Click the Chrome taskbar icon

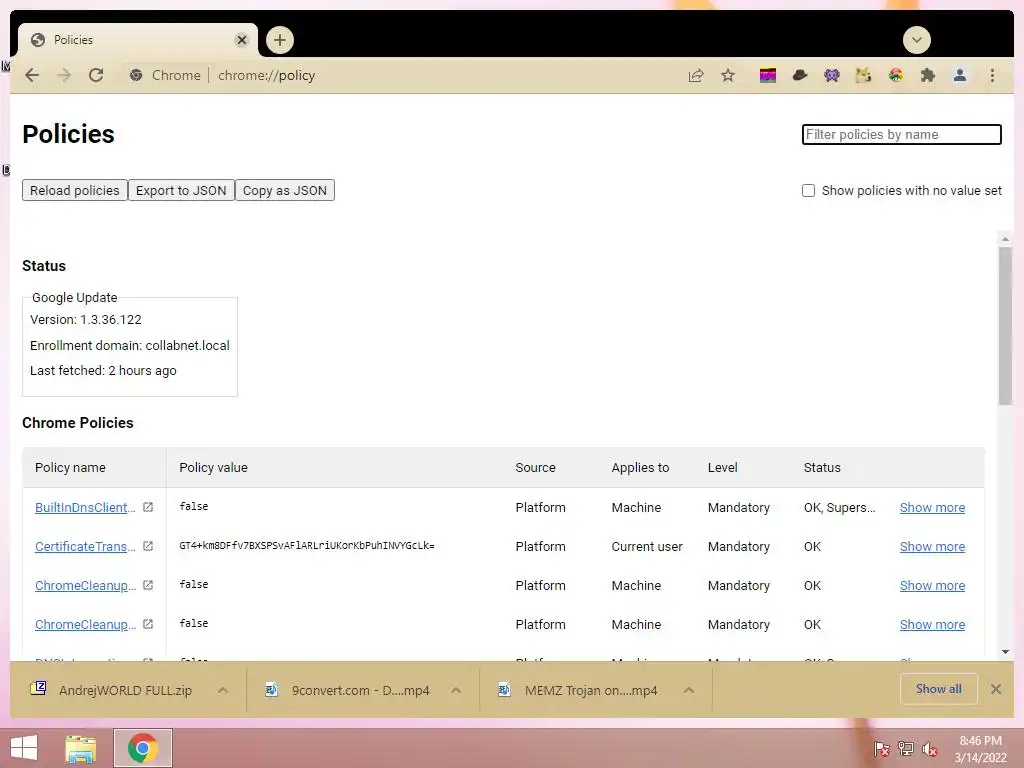[x=143, y=748]
